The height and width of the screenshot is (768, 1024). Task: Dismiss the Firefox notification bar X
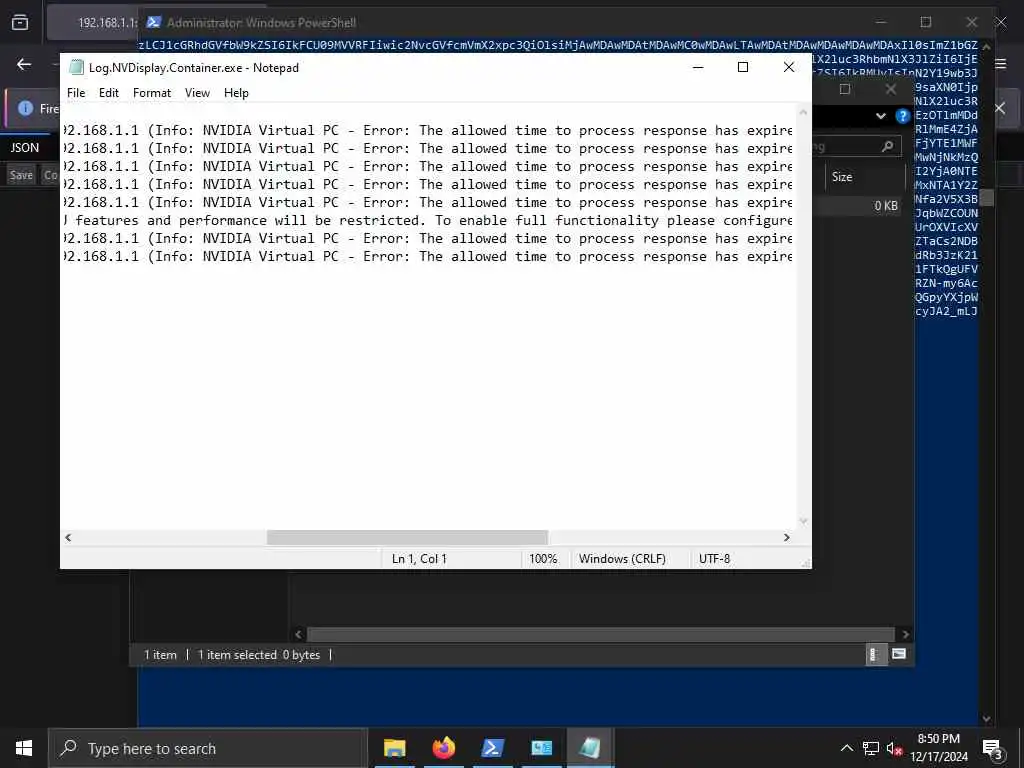tap(1000, 108)
